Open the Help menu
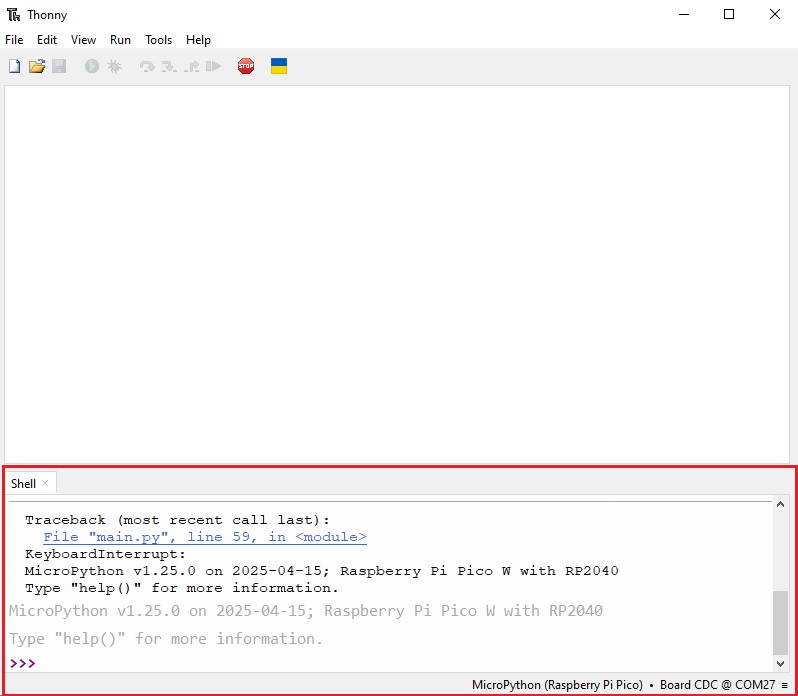Image resolution: width=798 pixels, height=696 pixels. click(198, 40)
